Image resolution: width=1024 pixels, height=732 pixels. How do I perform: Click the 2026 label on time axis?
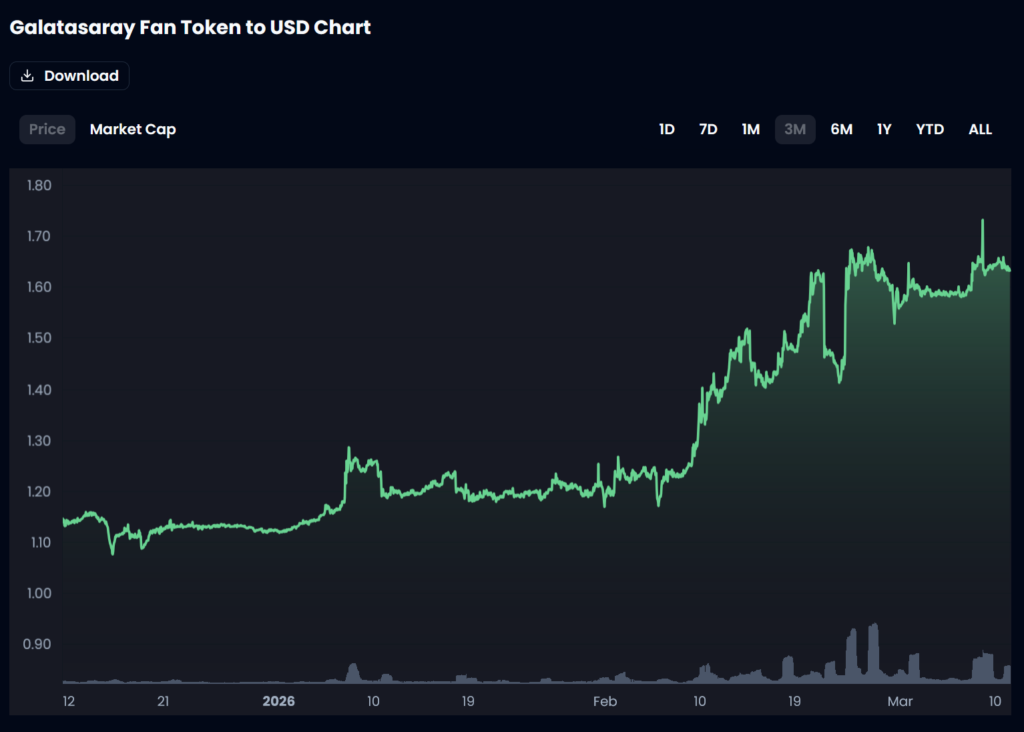point(279,701)
